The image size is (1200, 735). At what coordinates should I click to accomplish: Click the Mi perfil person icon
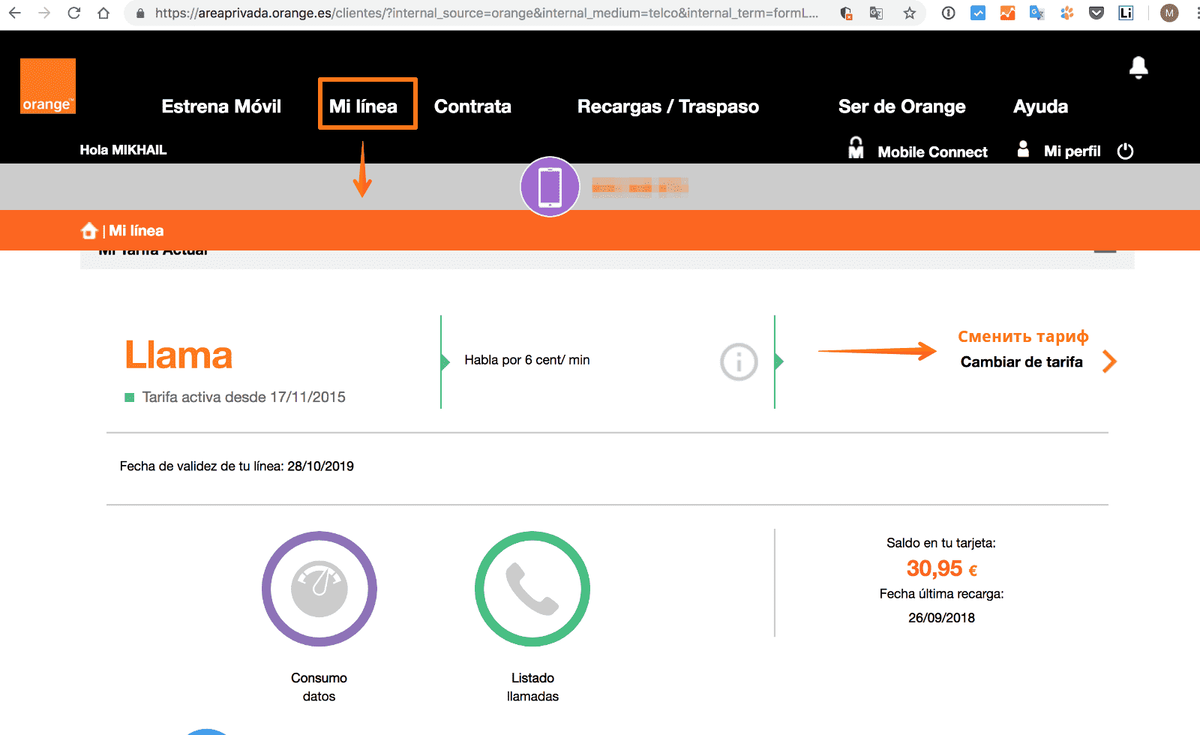point(1023,149)
